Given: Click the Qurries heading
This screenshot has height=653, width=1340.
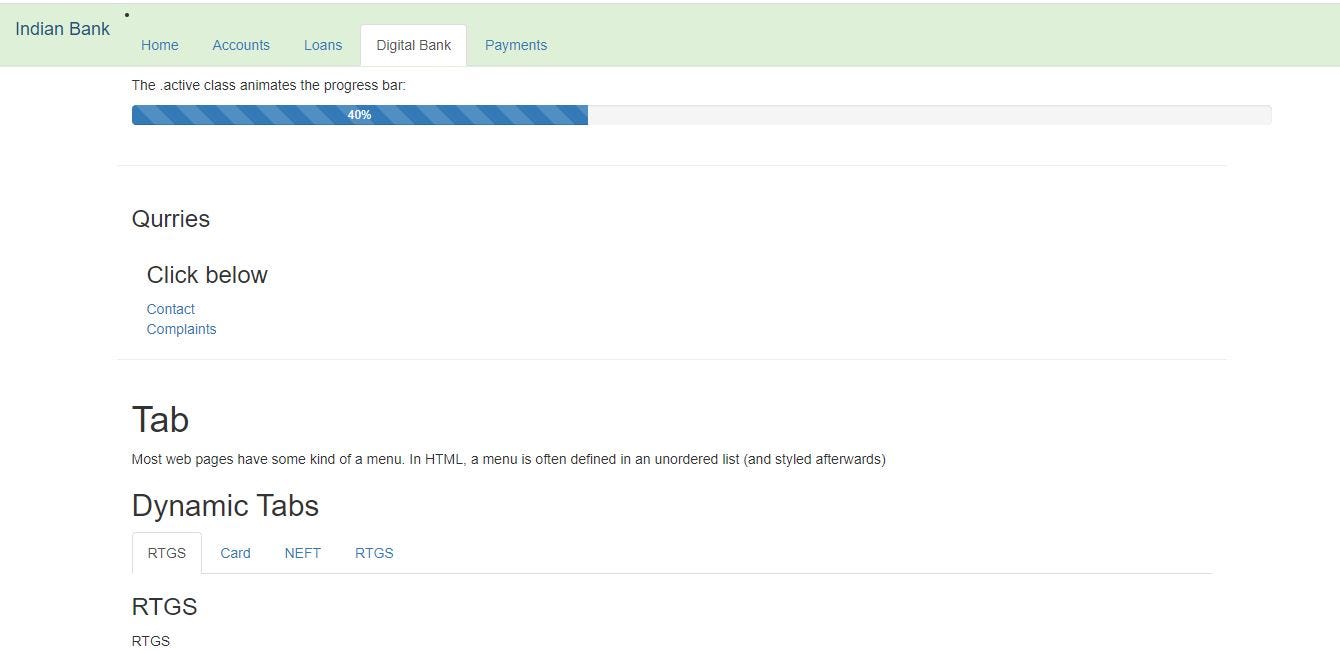Looking at the screenshot, I should tap(171, 219).
